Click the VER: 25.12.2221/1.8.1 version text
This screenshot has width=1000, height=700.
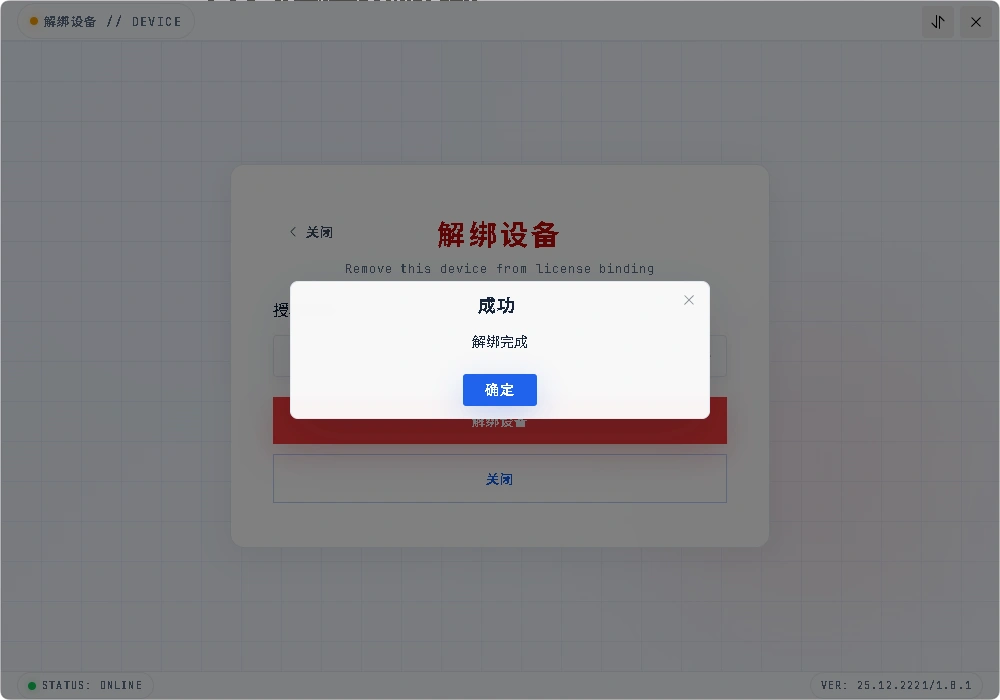click(x=897, y=685)
